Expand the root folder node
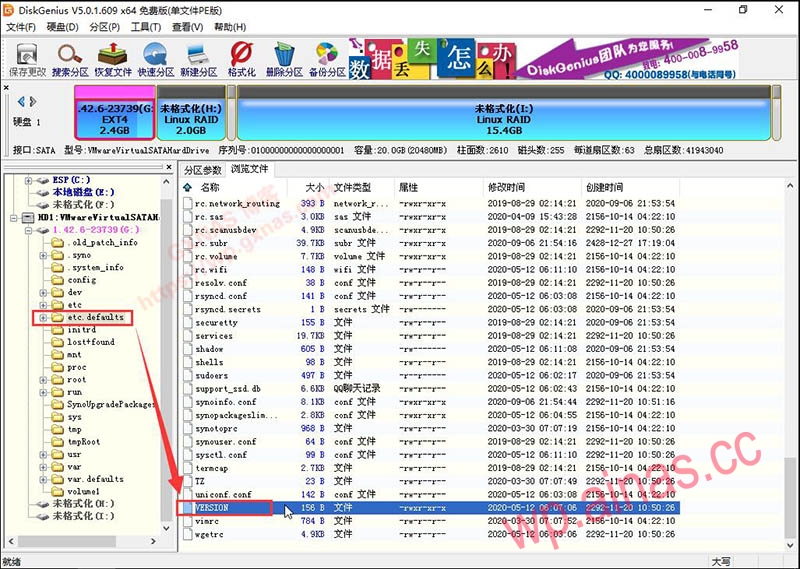 coord(43,380)
